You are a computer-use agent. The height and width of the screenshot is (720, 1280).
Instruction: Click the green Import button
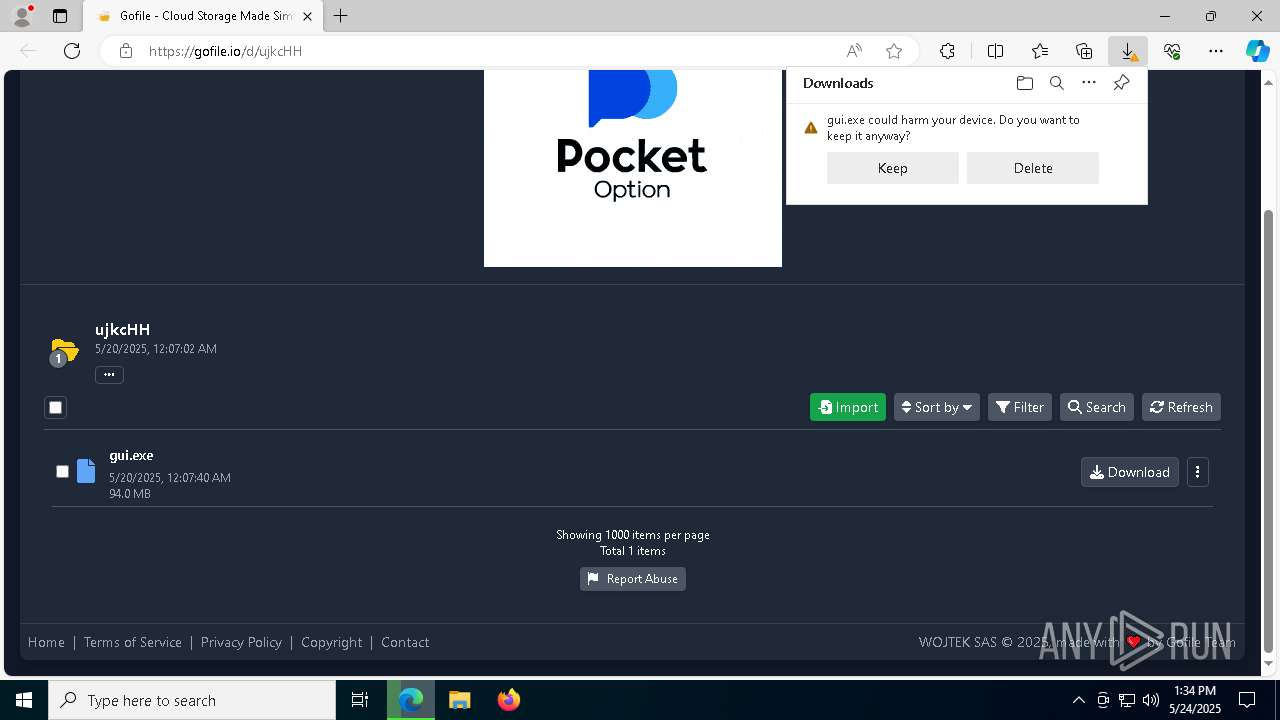click(x=848, y=407)
